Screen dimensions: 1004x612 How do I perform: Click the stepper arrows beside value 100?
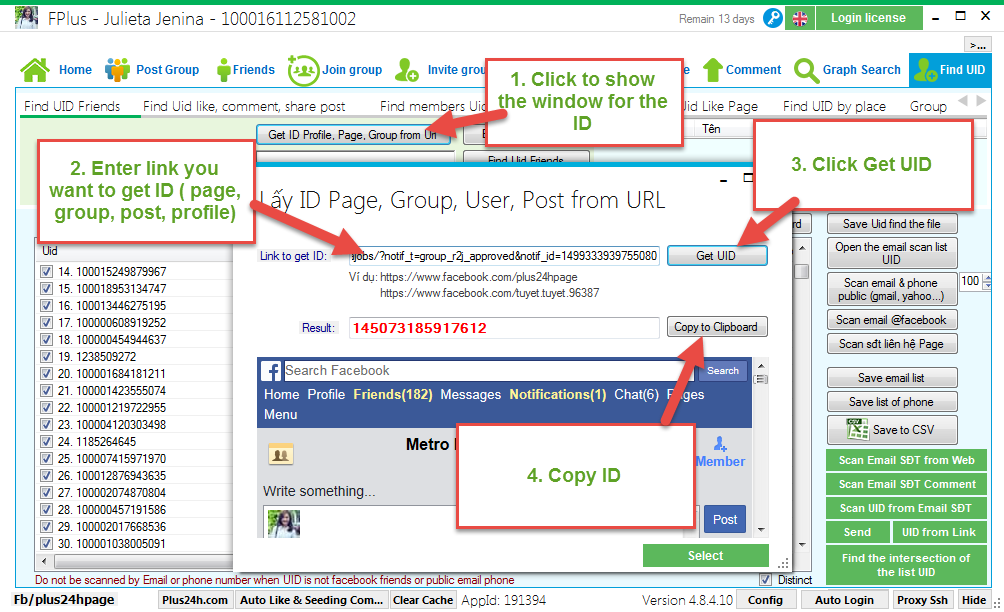tap(987, 281)
